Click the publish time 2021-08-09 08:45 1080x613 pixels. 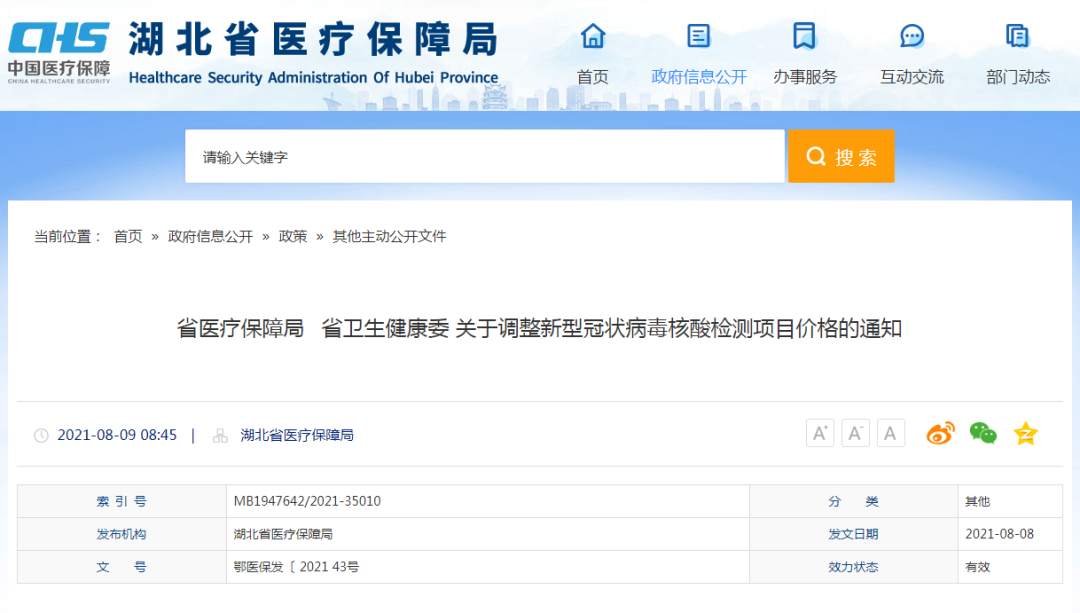click(117, 435)
